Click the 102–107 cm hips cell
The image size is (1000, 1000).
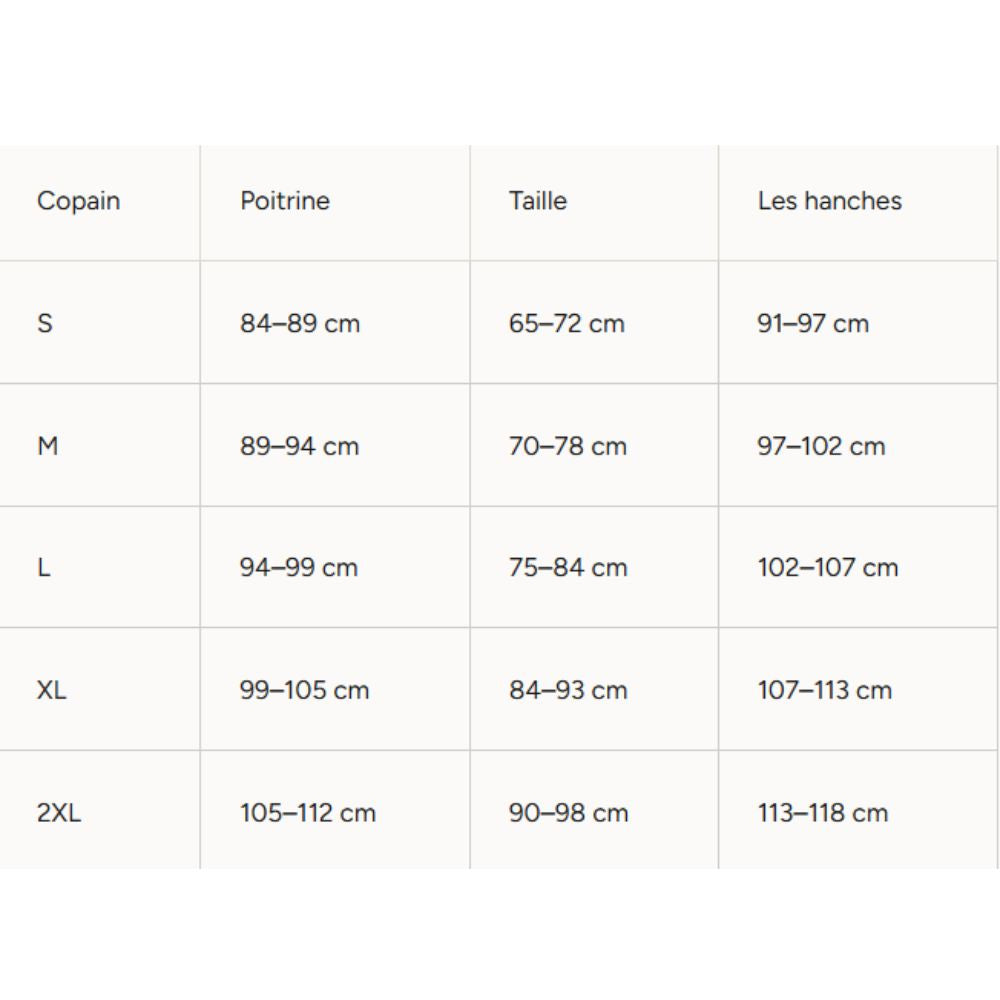click(828, 568)
